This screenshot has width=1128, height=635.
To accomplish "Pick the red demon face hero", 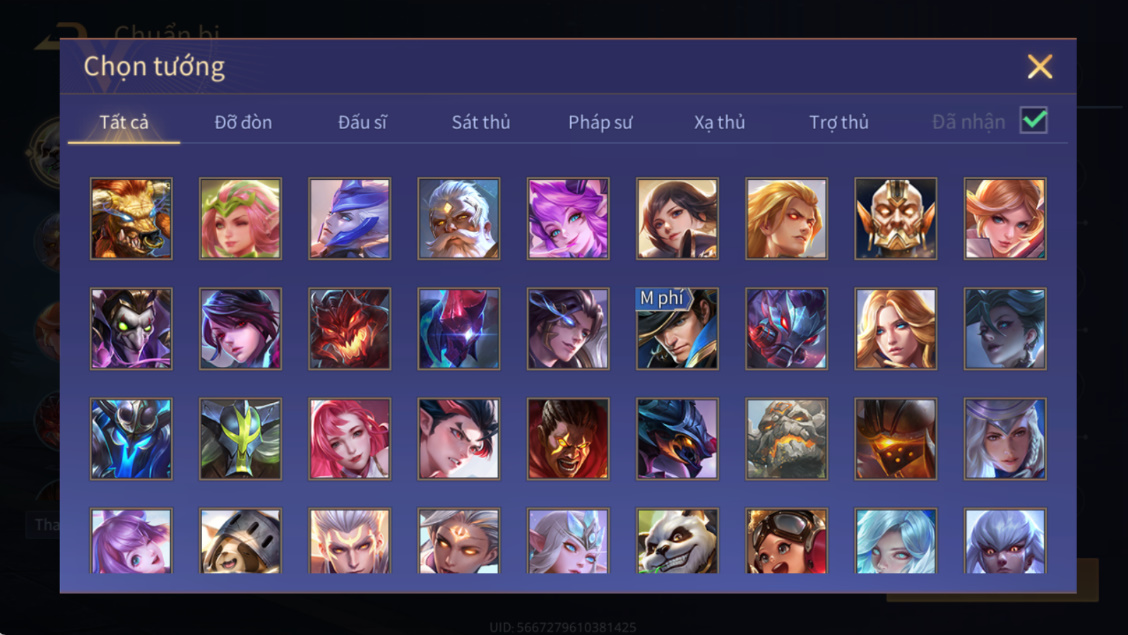I will pyautogui.click(x=350, y=329).
